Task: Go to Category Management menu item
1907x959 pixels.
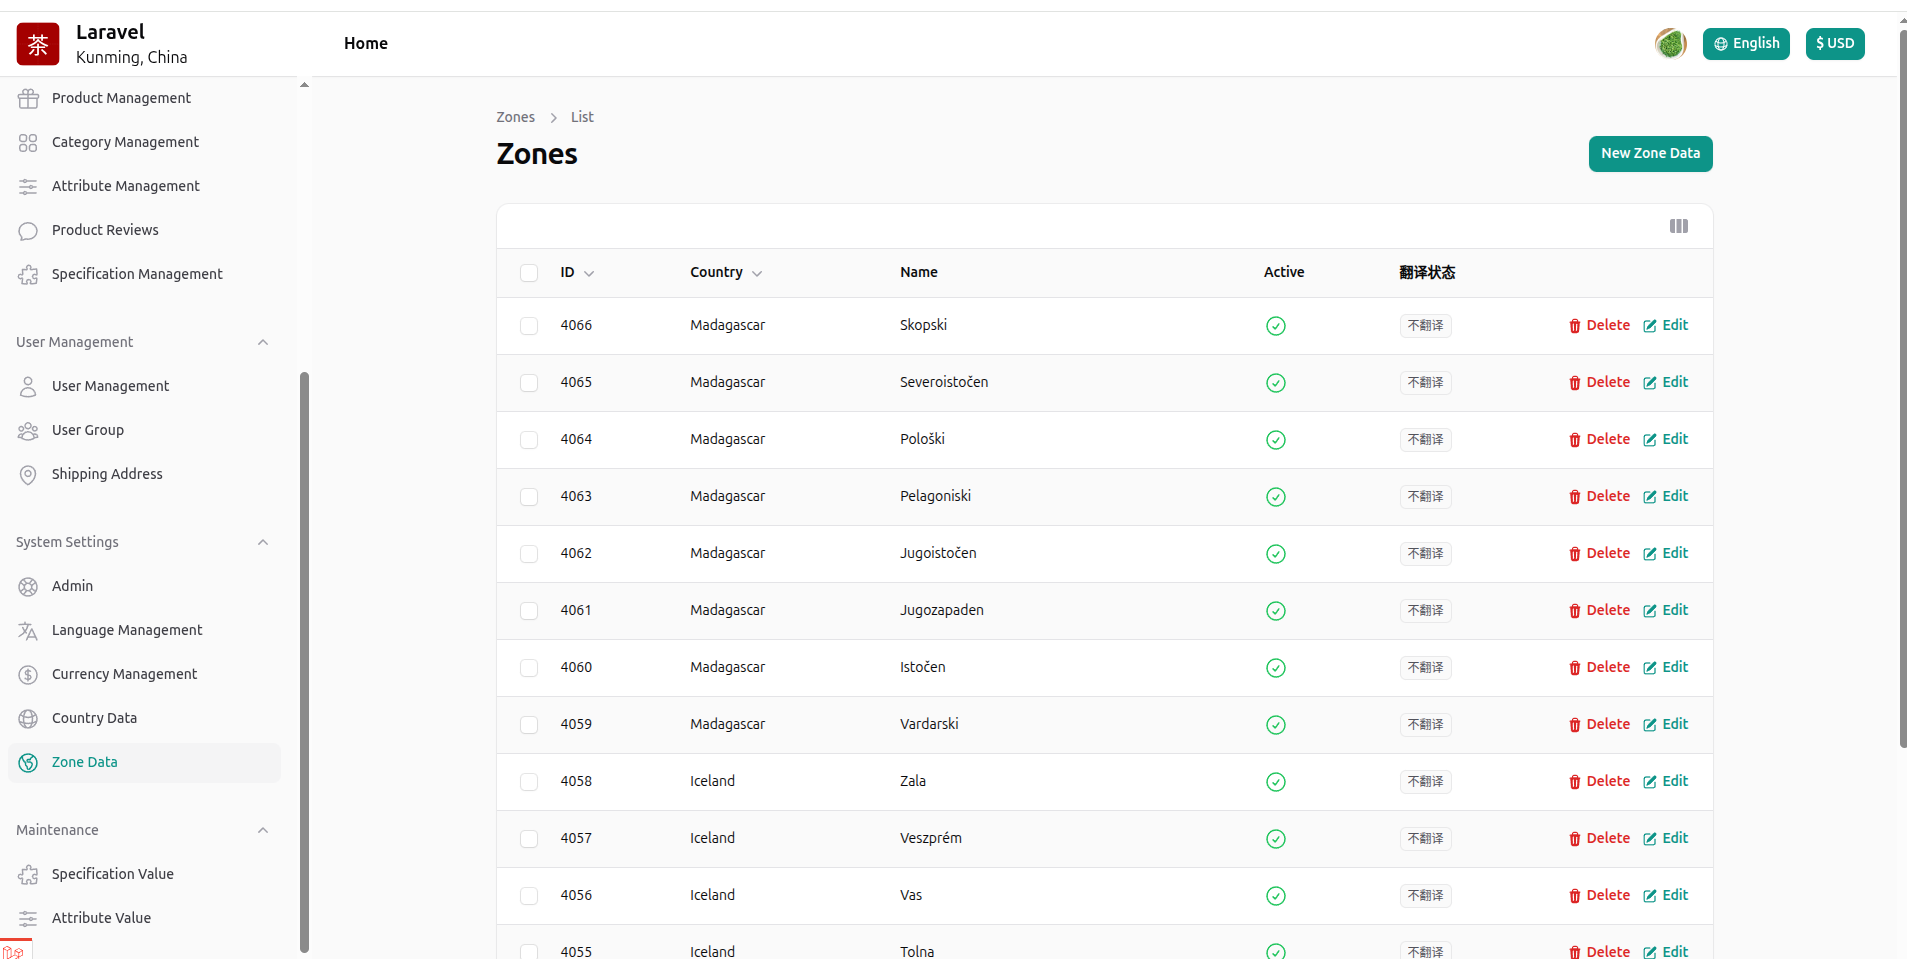Action: pos(125,142)
